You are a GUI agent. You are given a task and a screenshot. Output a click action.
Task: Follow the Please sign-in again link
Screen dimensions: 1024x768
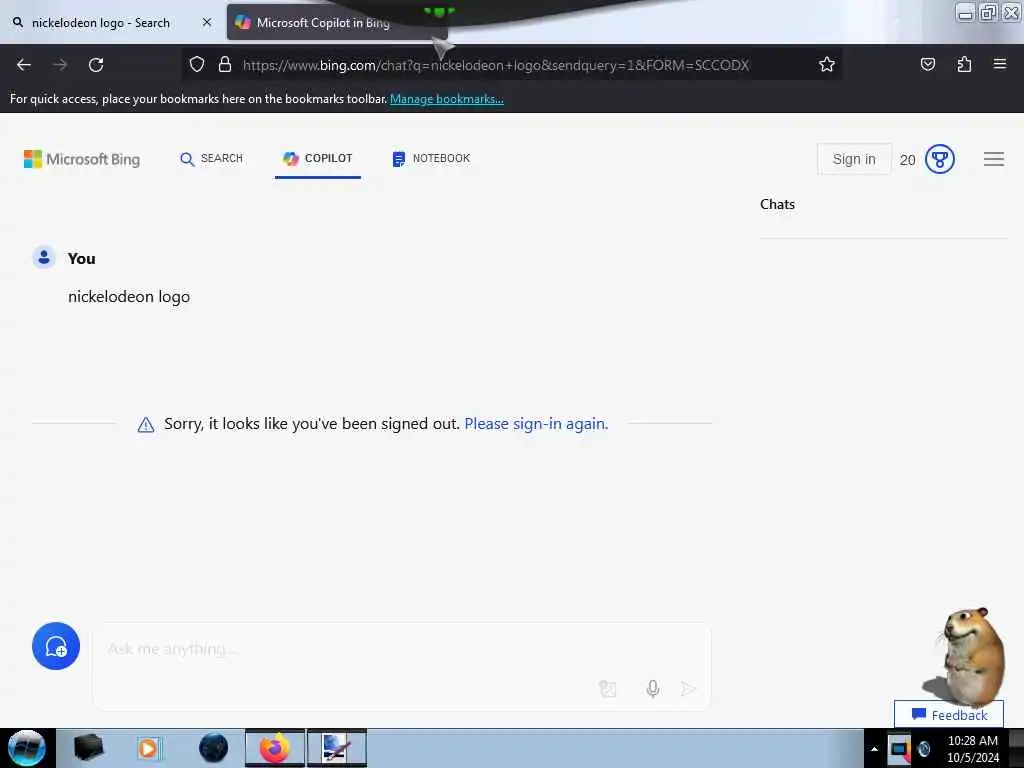coord(536,424)
